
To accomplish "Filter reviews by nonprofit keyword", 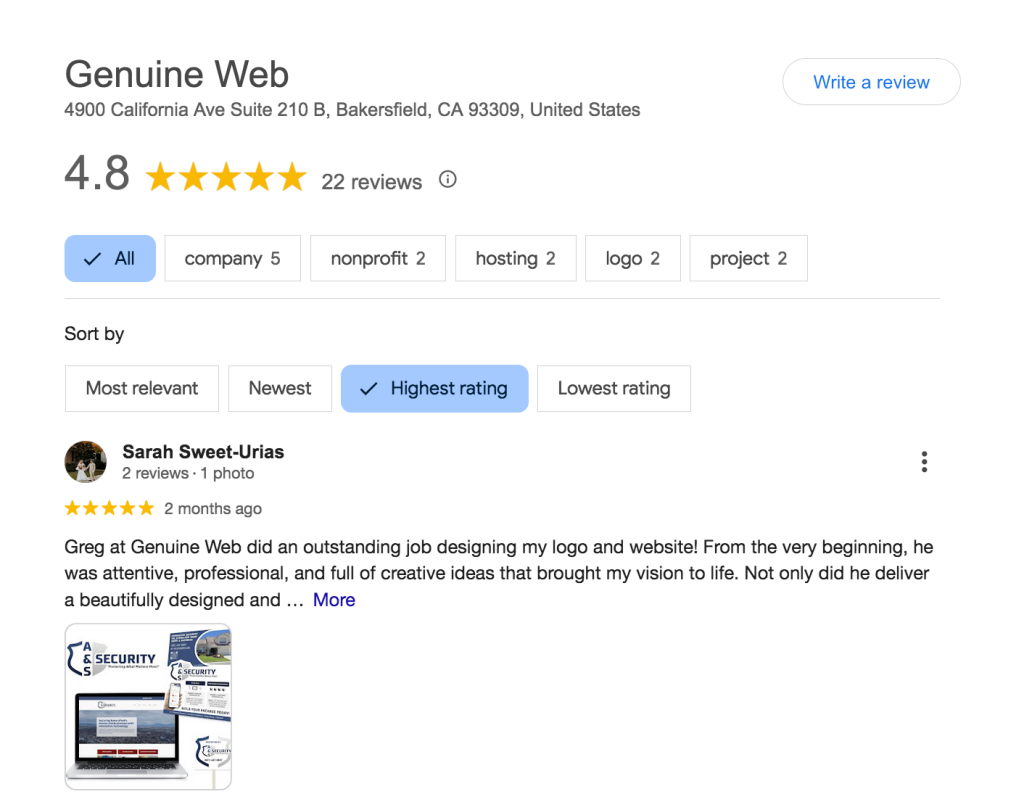I will 378,258.
